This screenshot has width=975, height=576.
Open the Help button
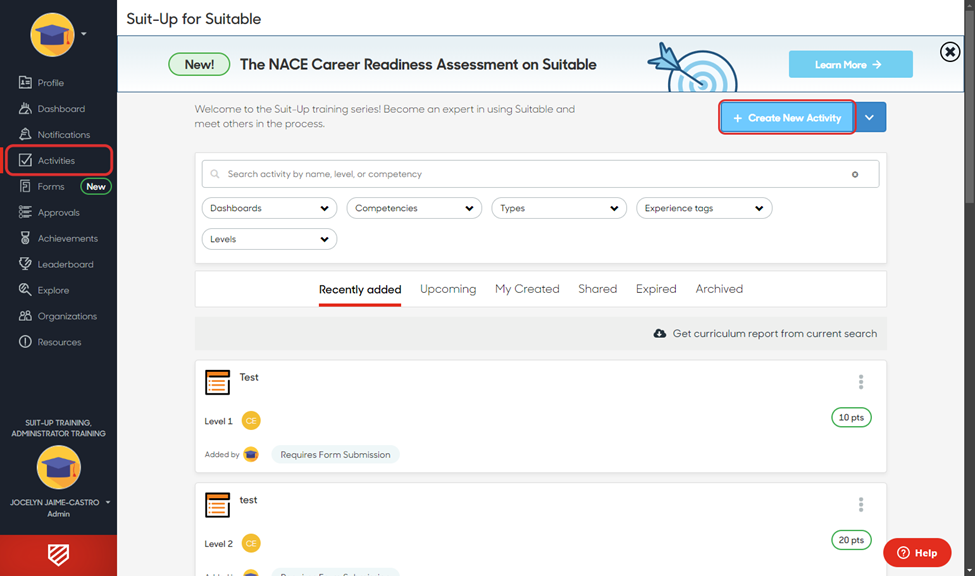click(x=917, y=552)
